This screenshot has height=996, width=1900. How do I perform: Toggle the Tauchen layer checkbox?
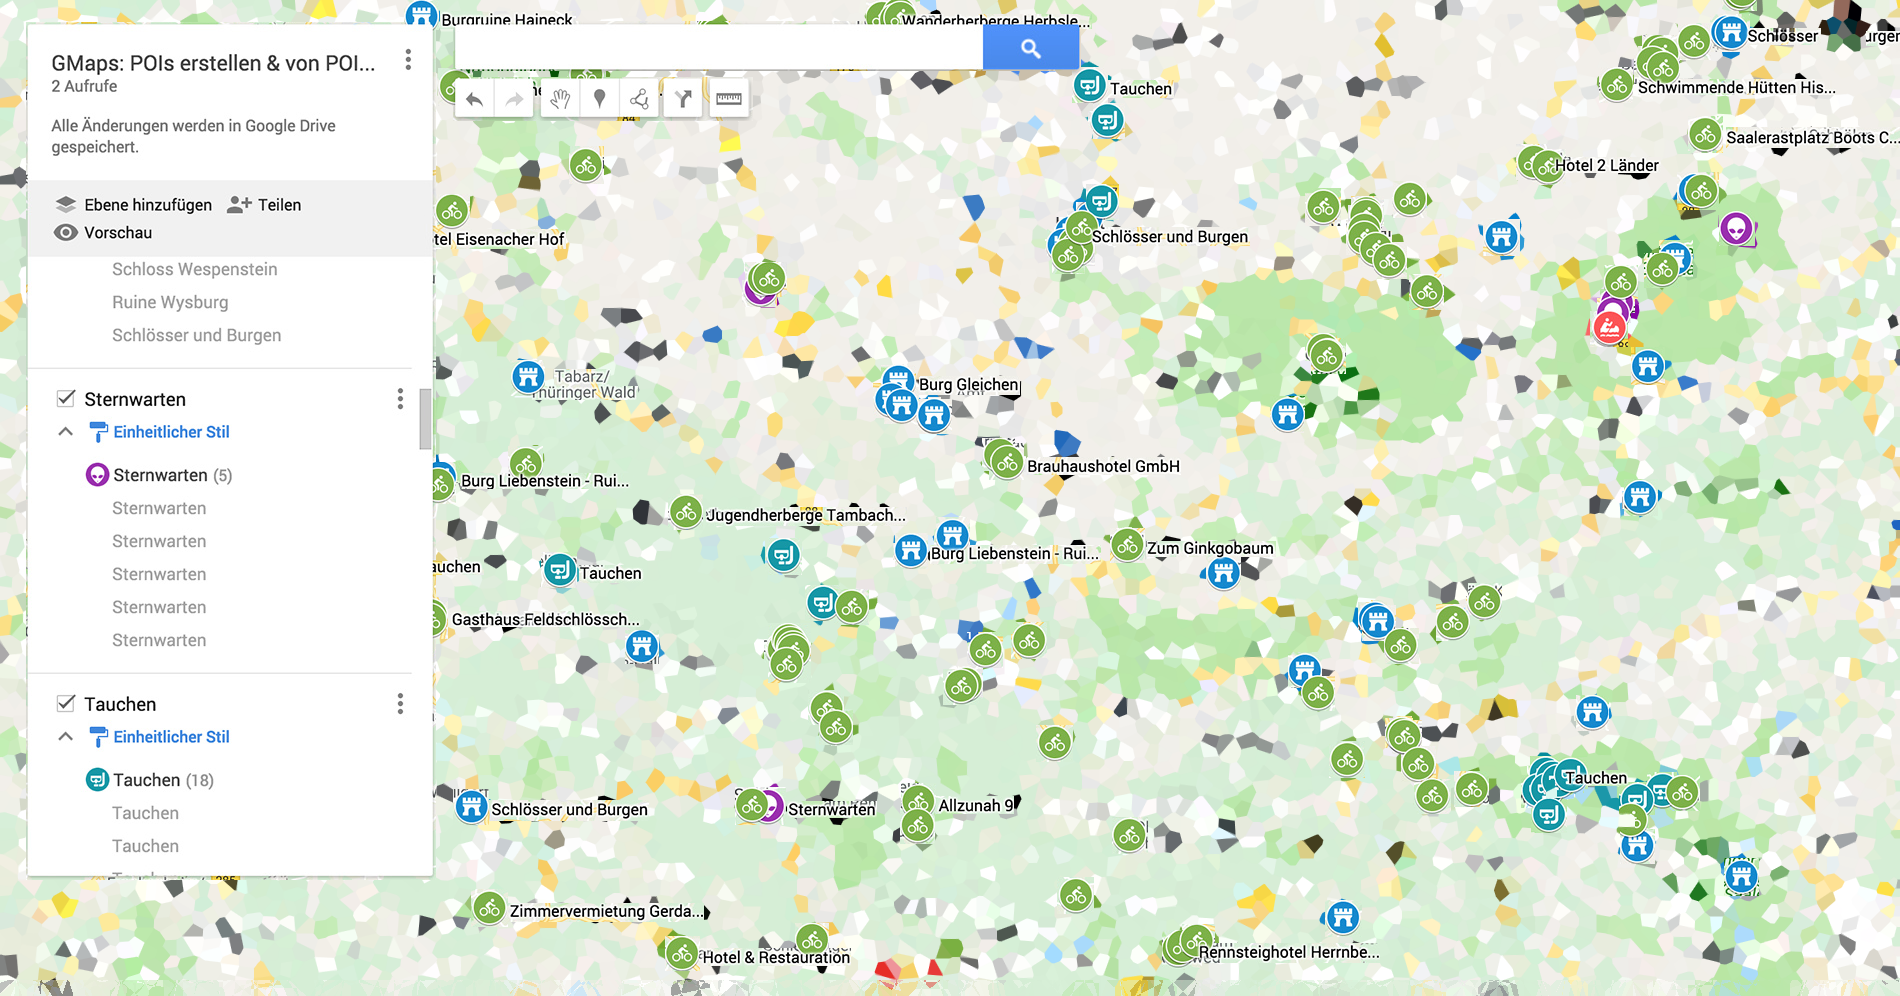(x=66, y=704)
